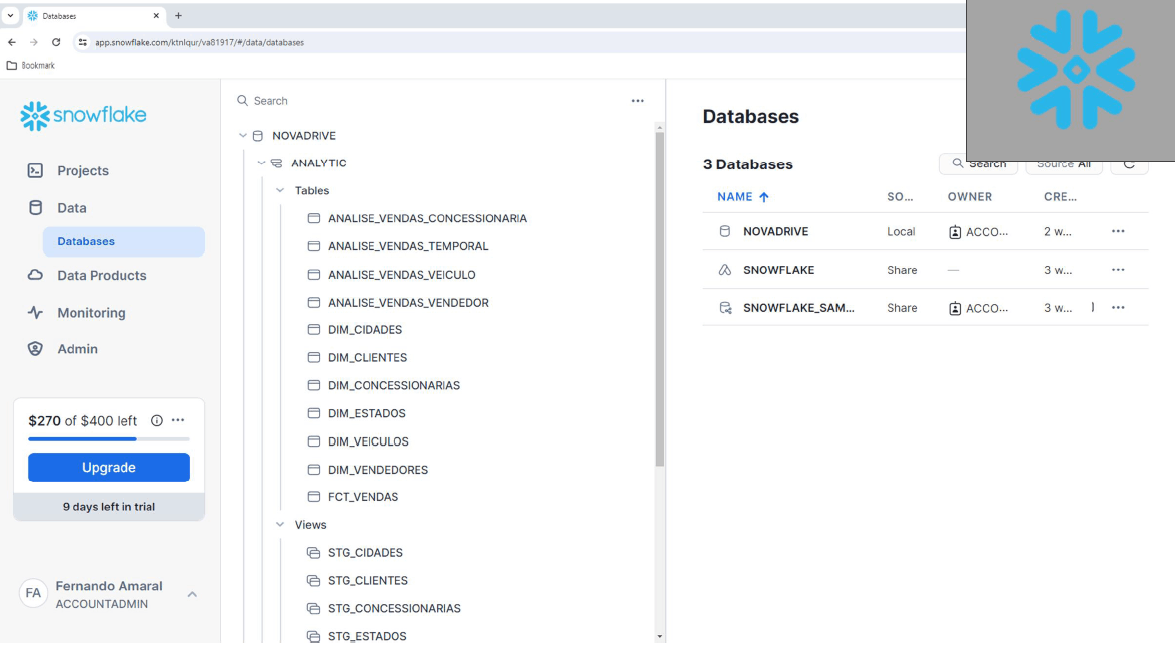Sort by the NAME column header

point(743,196)
